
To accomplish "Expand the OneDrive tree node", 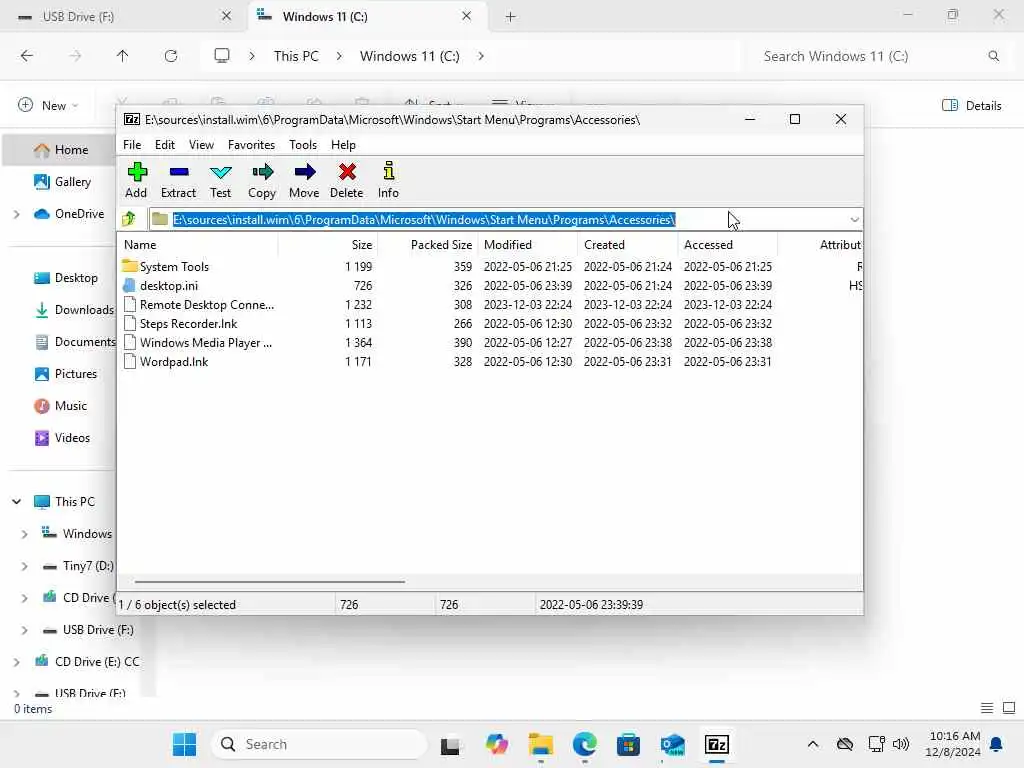I will (17, 214).
